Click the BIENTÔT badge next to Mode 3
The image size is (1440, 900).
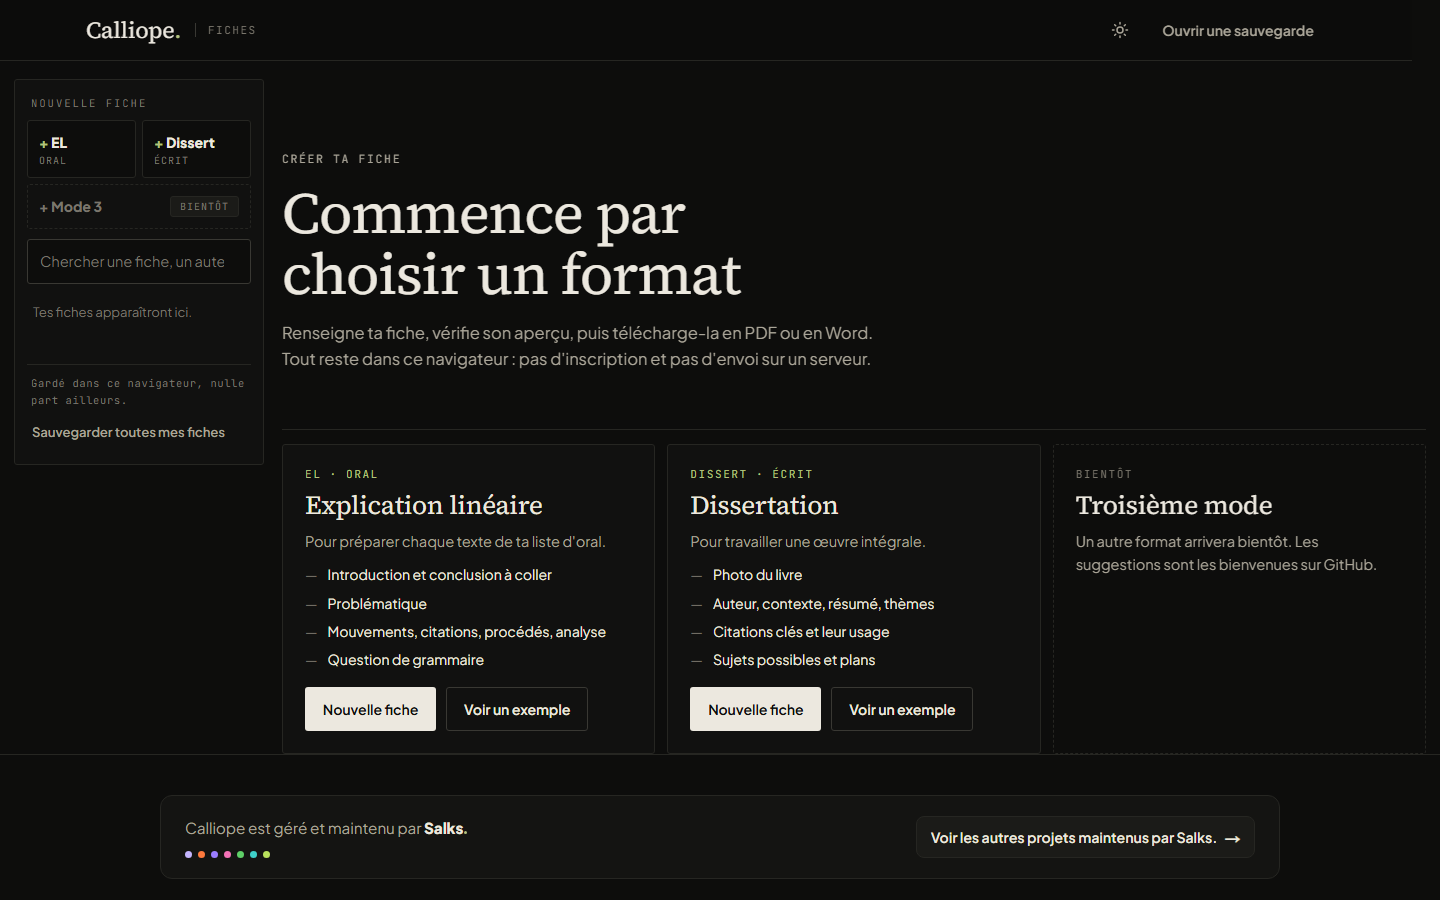coord(204,206)
